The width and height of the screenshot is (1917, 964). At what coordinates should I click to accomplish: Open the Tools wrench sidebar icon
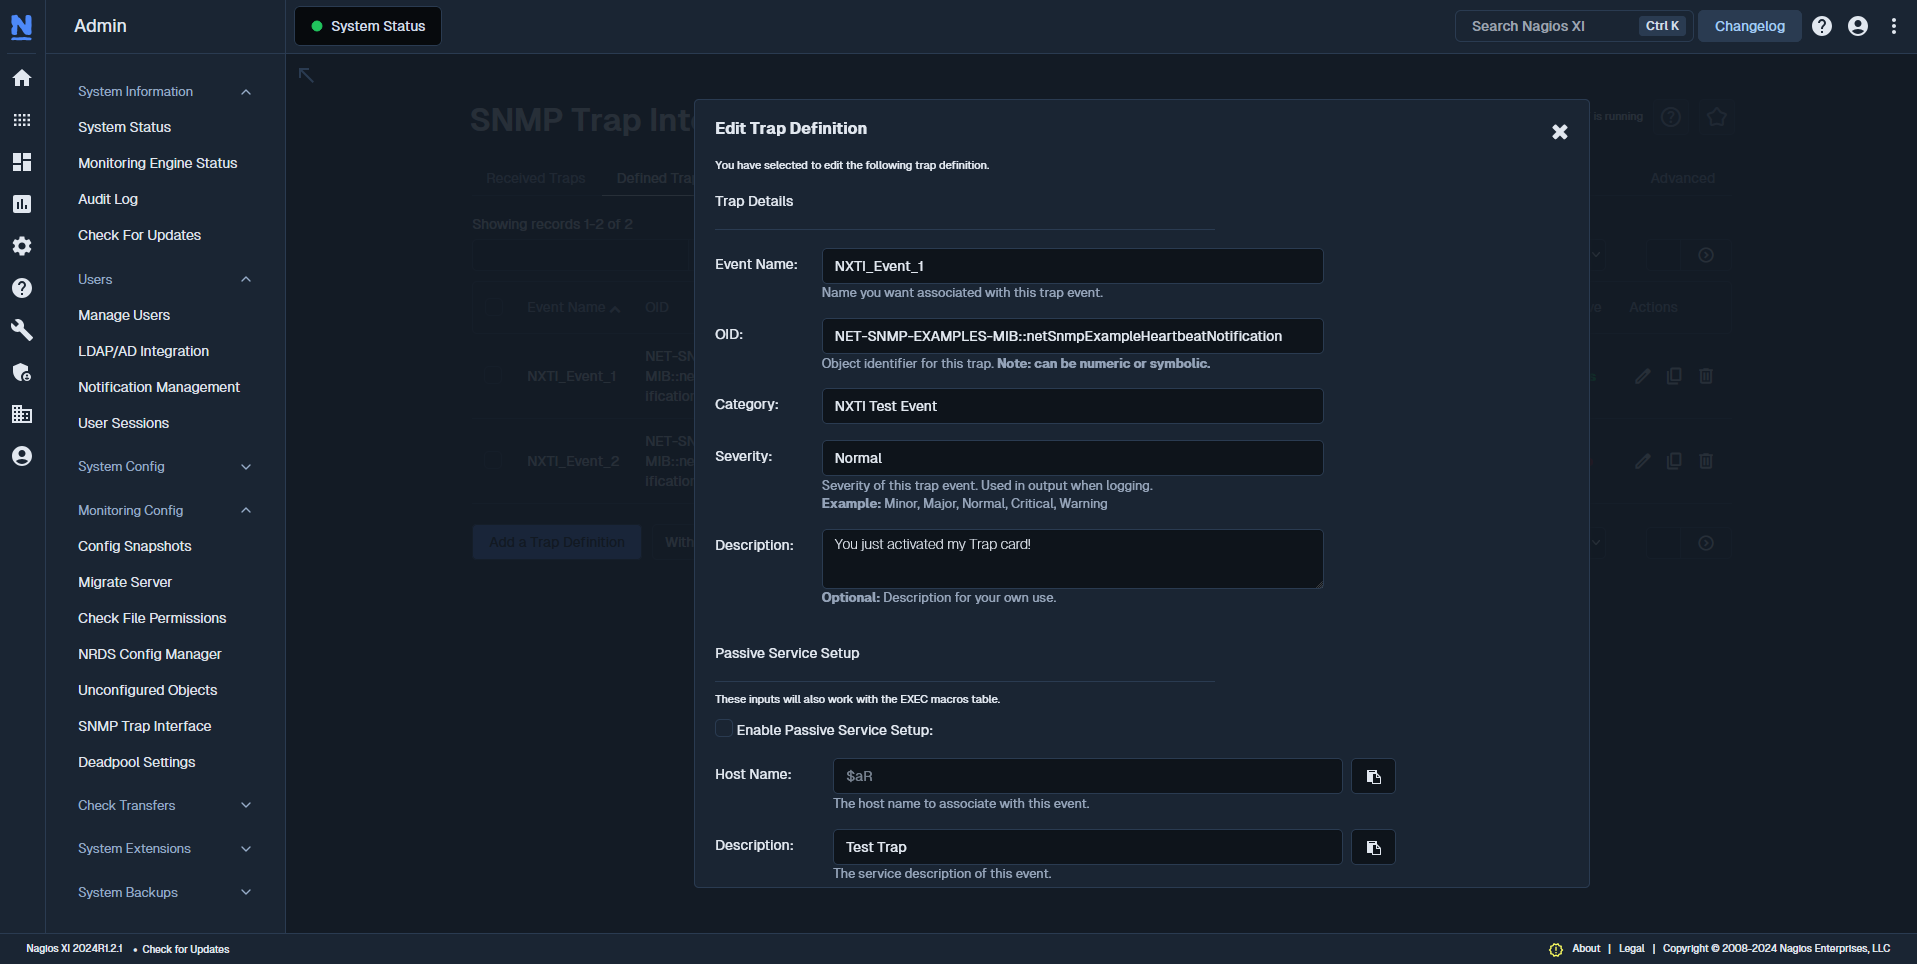pos(22,330)
